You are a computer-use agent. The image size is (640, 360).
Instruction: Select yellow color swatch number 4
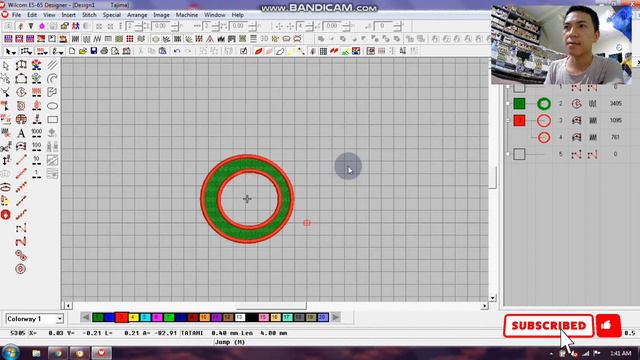point(133,318)
